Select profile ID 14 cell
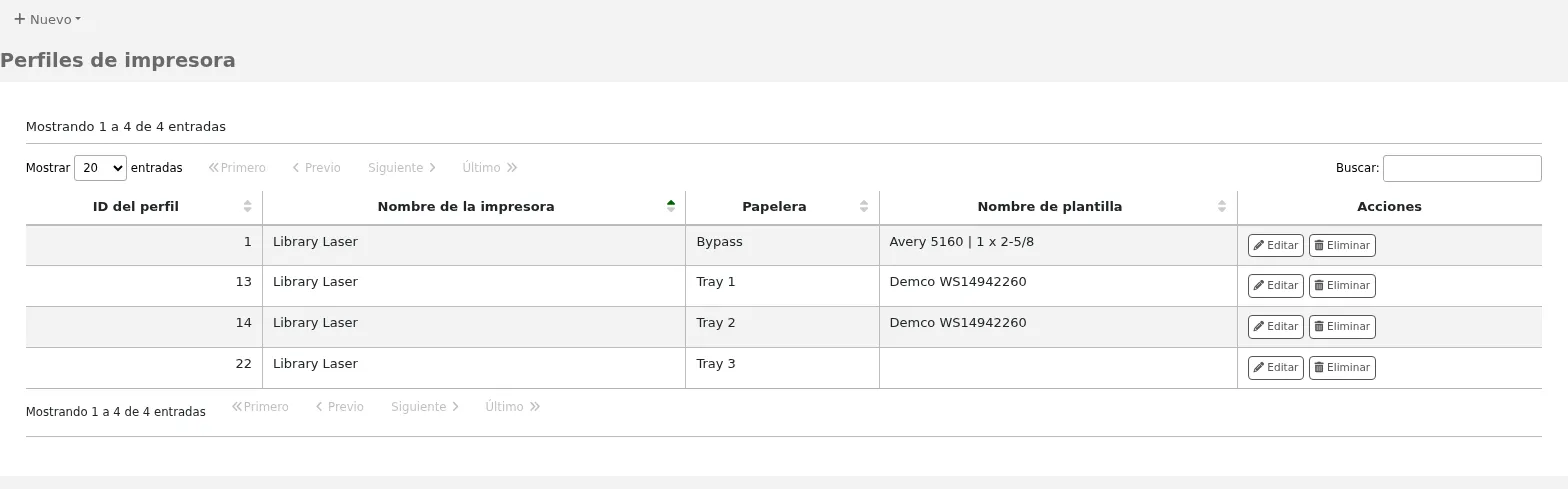 144,327
